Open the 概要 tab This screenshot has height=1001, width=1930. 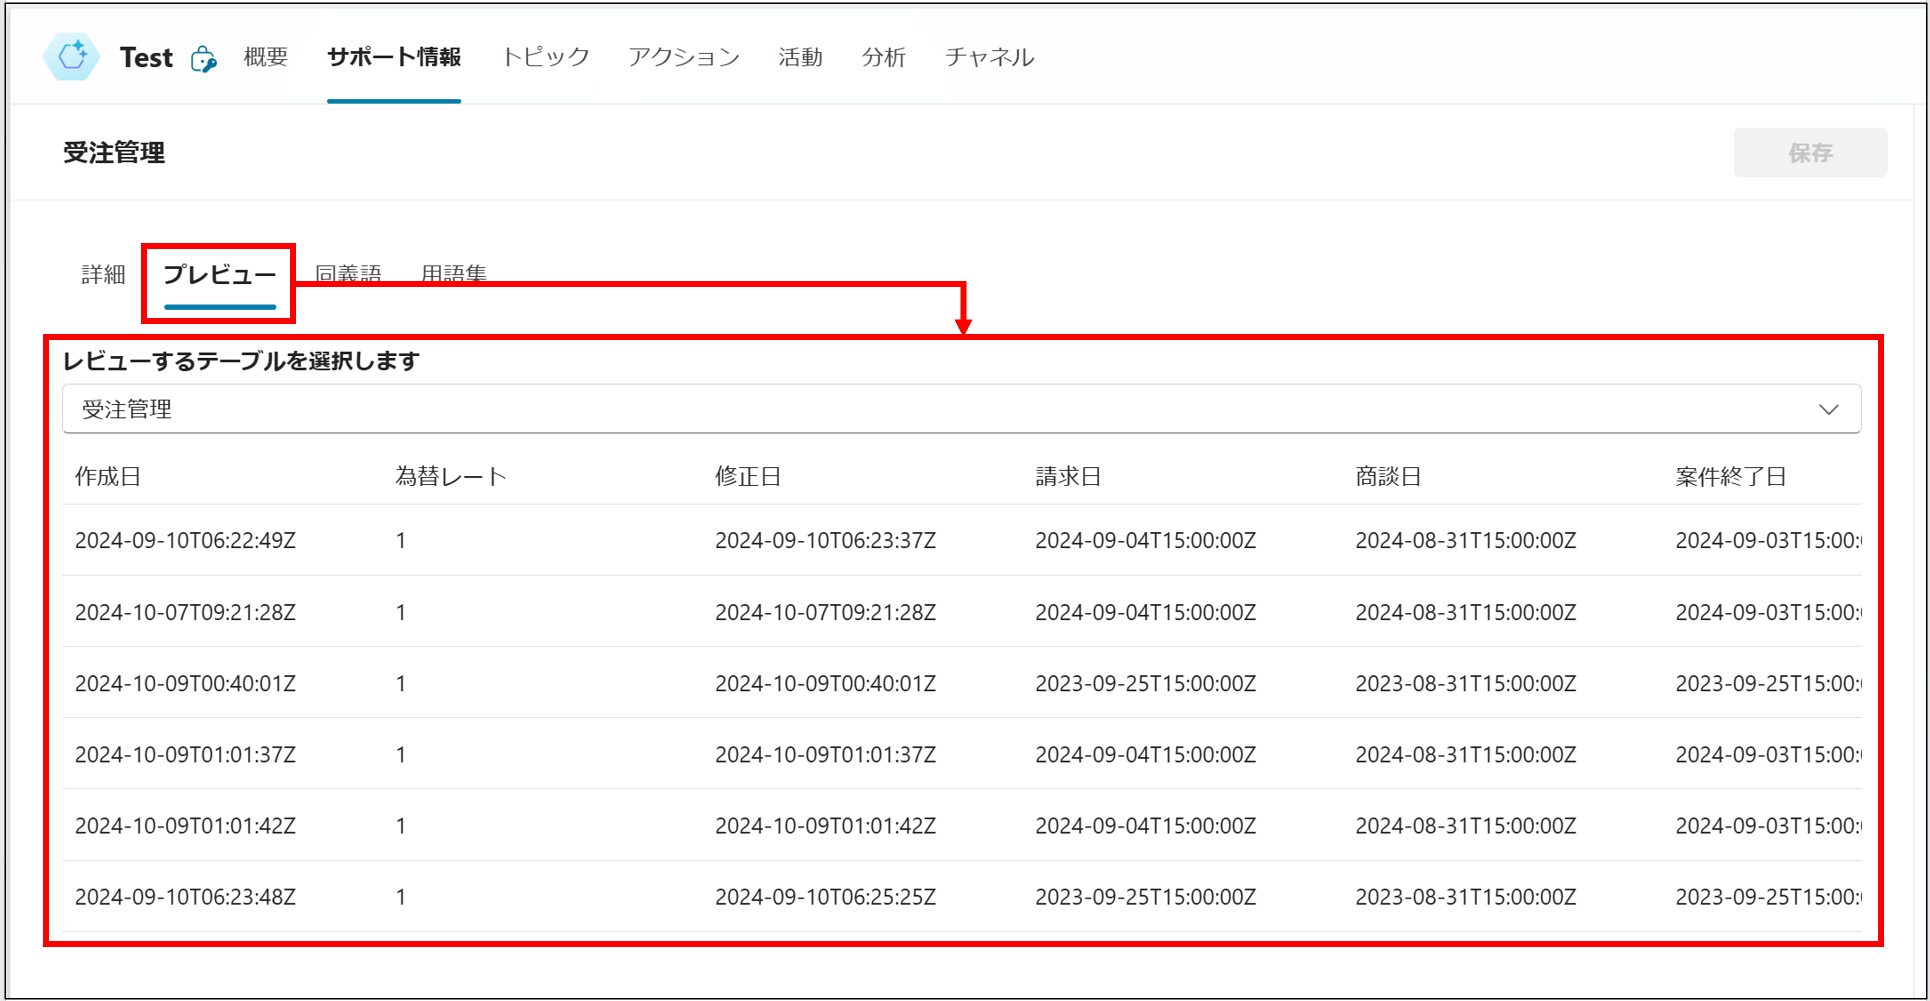click(x=262, y=57)
